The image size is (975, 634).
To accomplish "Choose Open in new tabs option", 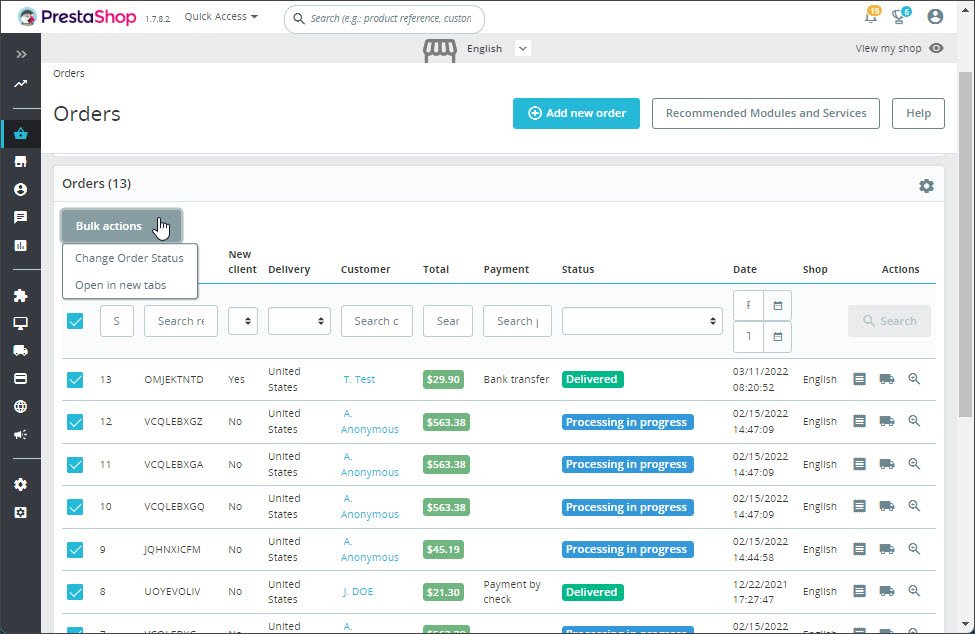I will pyautogui.click(x=121, y=285).
